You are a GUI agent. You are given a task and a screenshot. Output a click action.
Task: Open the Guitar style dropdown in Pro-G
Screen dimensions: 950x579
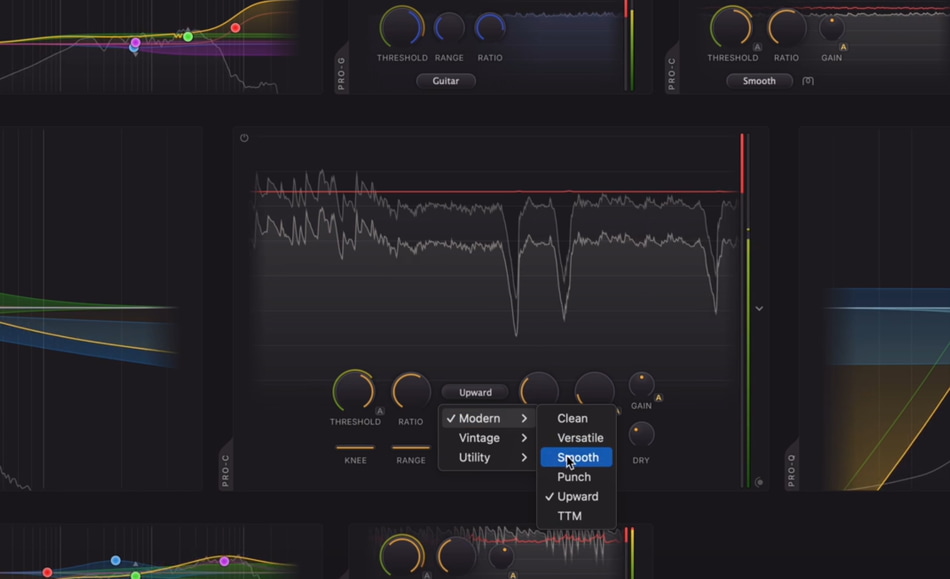pyautogui.click(x=446, y=81)
